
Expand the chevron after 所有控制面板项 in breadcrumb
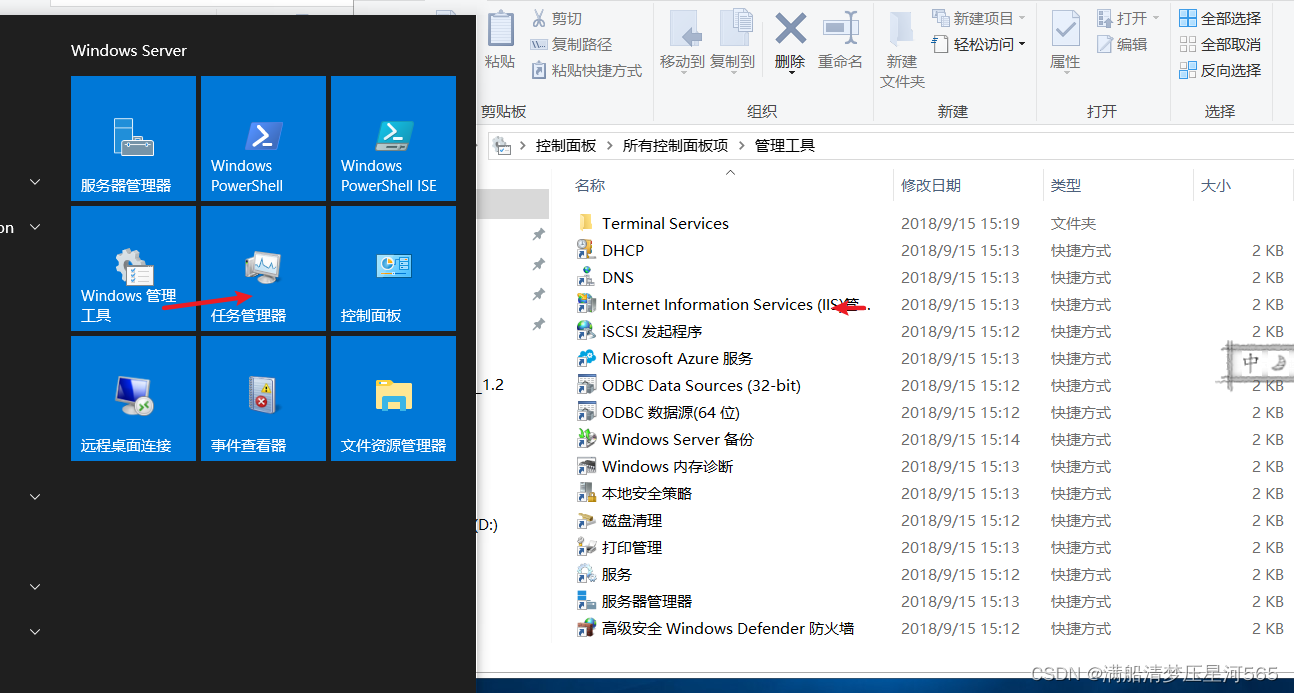[x=741, y=145]
